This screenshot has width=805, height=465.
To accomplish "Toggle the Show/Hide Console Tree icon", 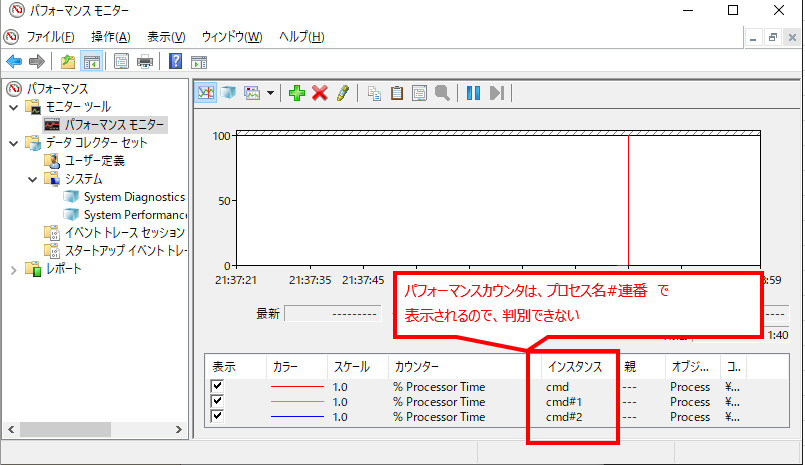I will pyautogui.click(x=92, y=62).
